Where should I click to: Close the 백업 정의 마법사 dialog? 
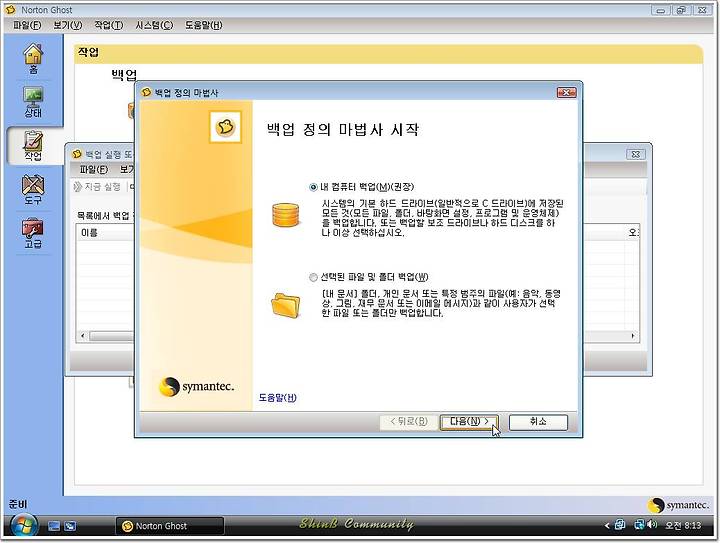(567, 93)
